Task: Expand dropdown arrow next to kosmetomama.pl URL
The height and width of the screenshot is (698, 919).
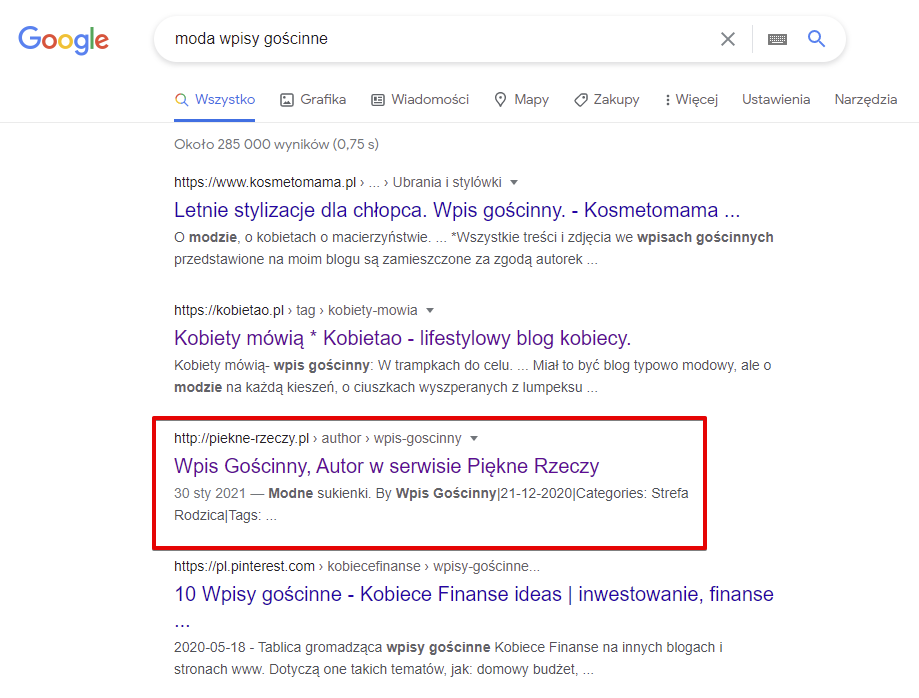Action: (x=514, y=182)
